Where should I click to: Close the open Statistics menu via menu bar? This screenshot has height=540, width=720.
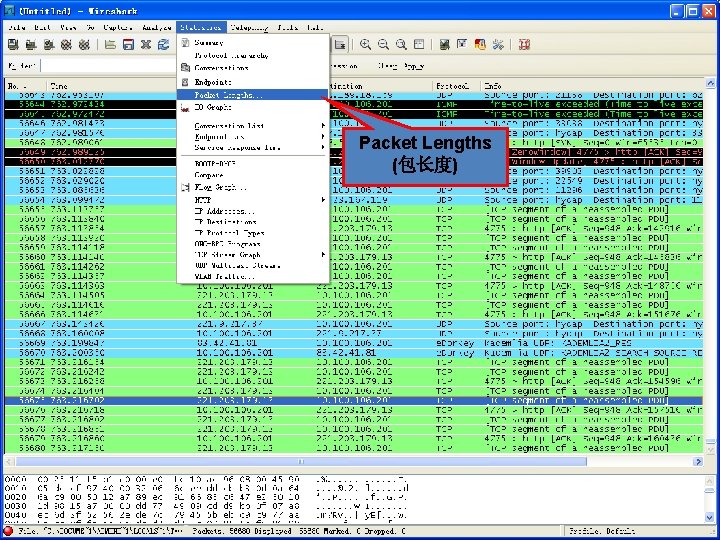coord(201,28)
